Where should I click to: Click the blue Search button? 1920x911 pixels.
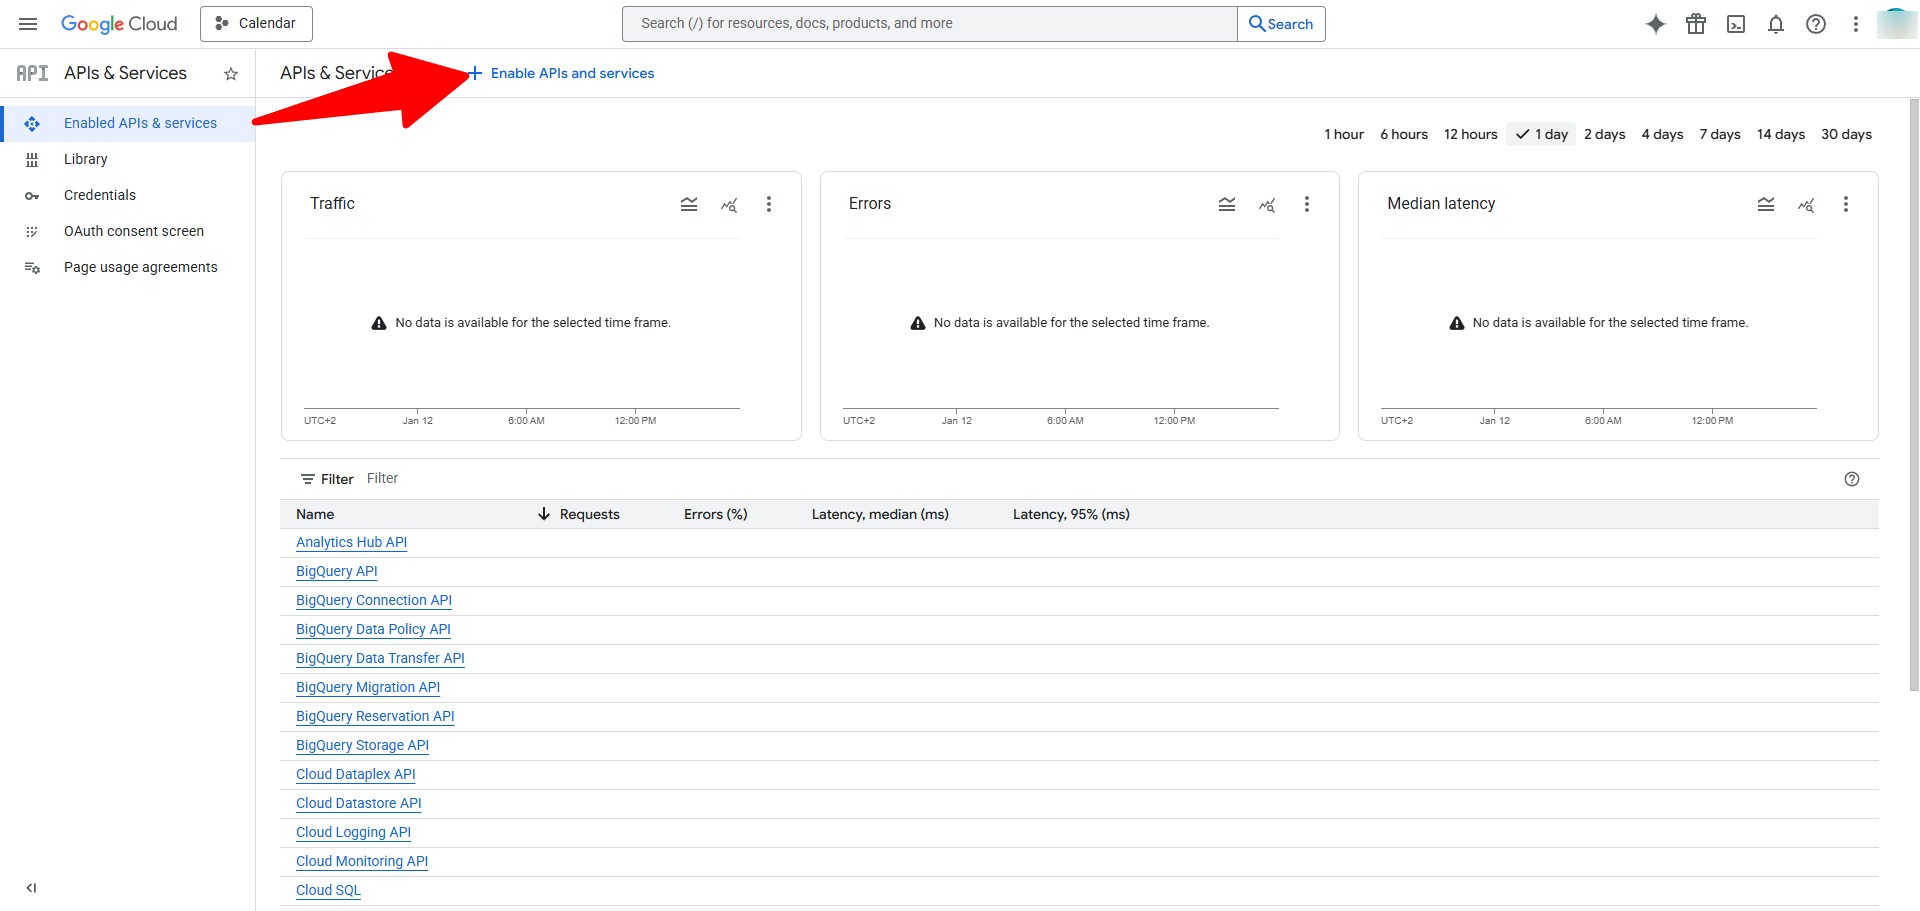[1281, 24]
